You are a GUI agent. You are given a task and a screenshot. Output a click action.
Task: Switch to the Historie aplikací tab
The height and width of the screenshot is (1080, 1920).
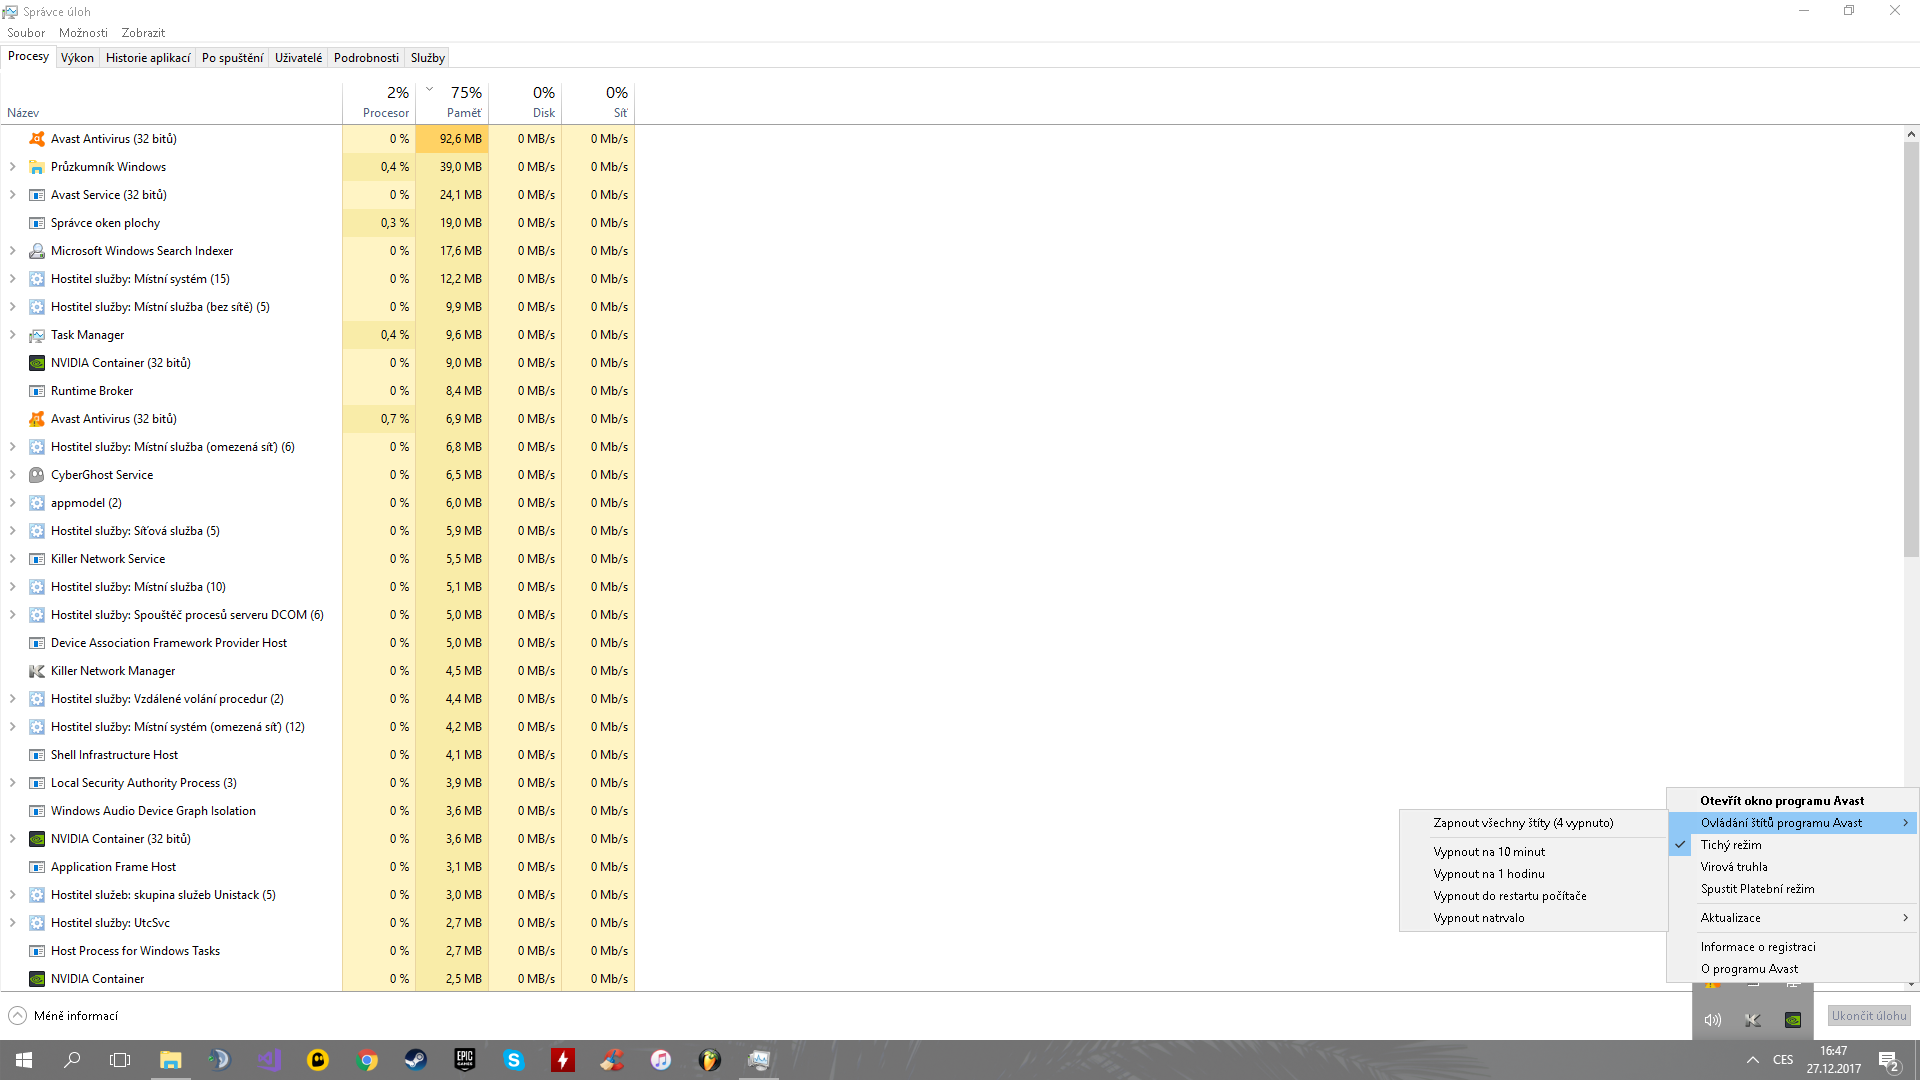[x=148, y=58]
